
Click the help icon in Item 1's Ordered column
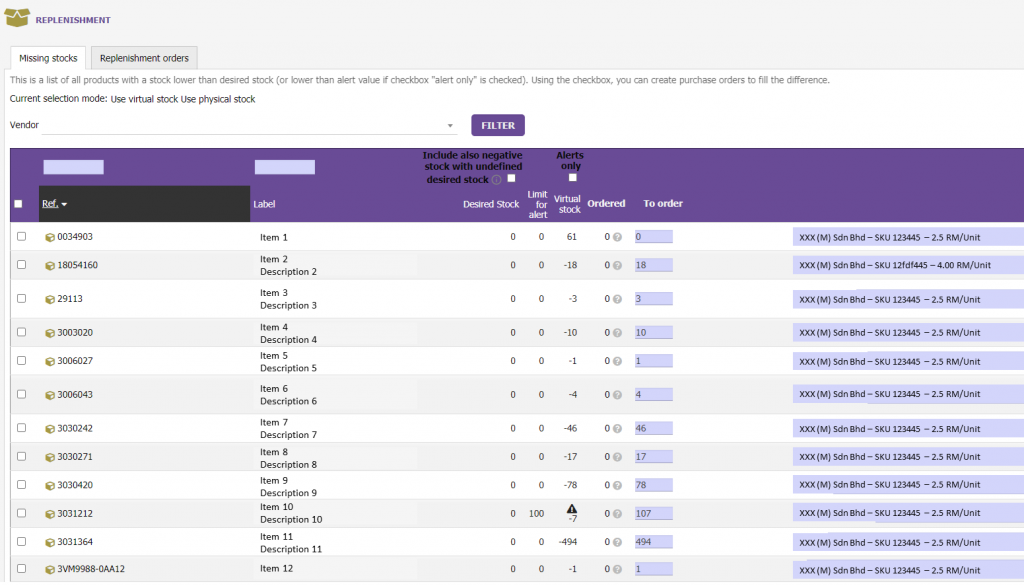[618, 237]
